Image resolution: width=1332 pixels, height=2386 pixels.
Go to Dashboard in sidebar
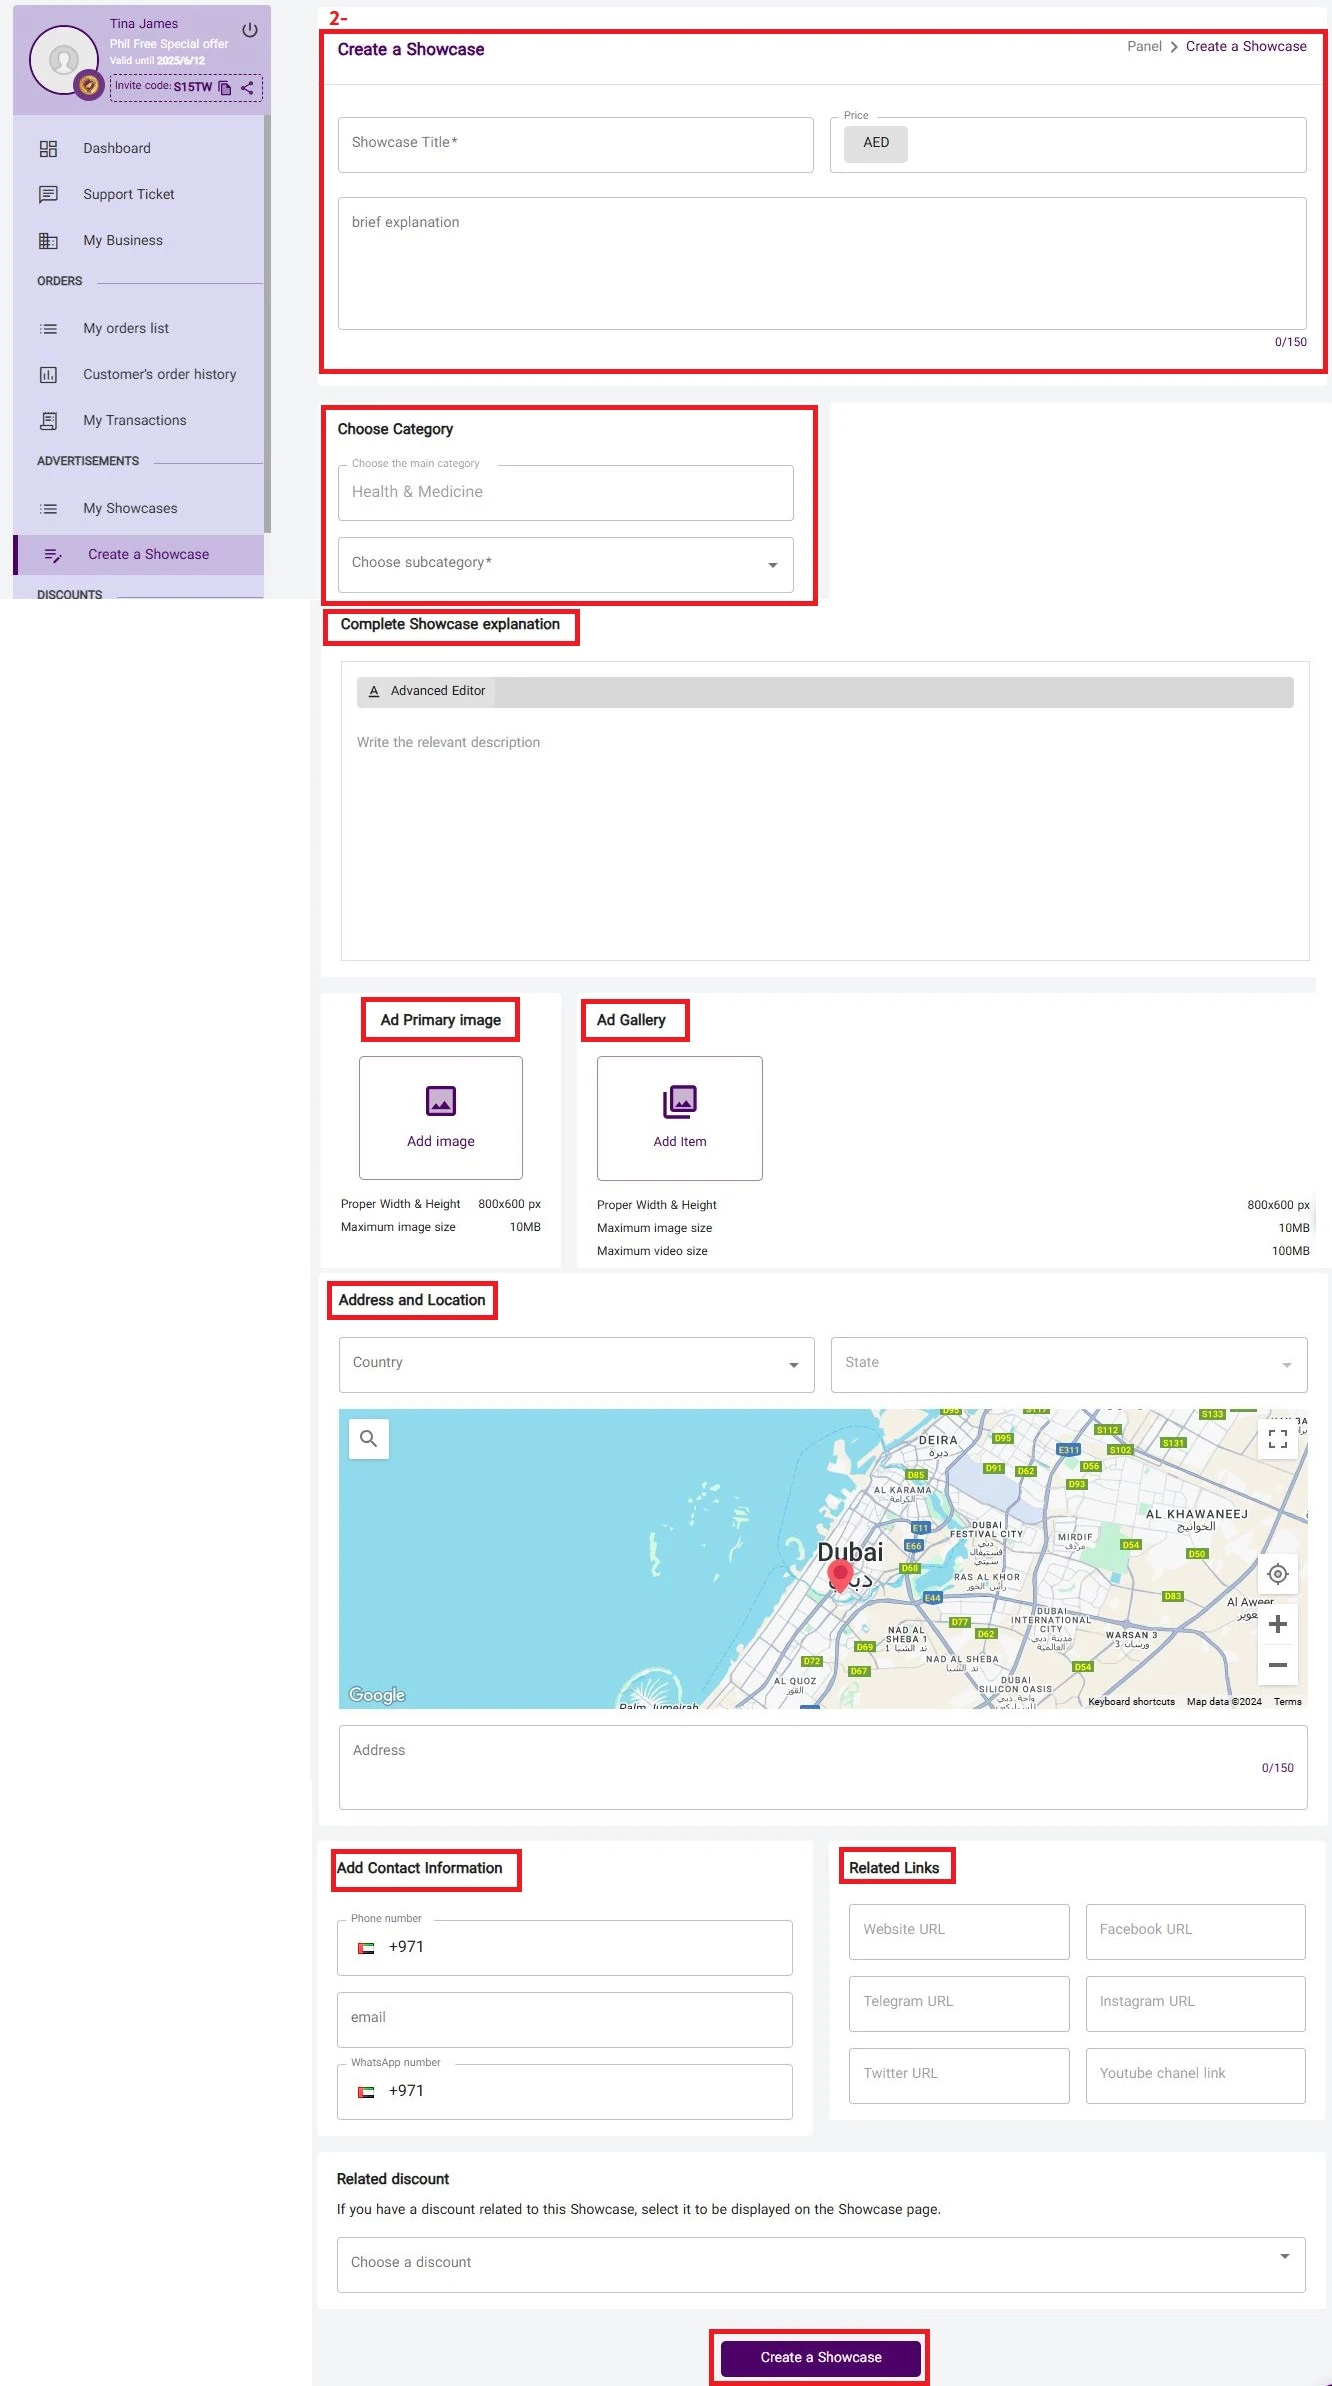[117, 148]
